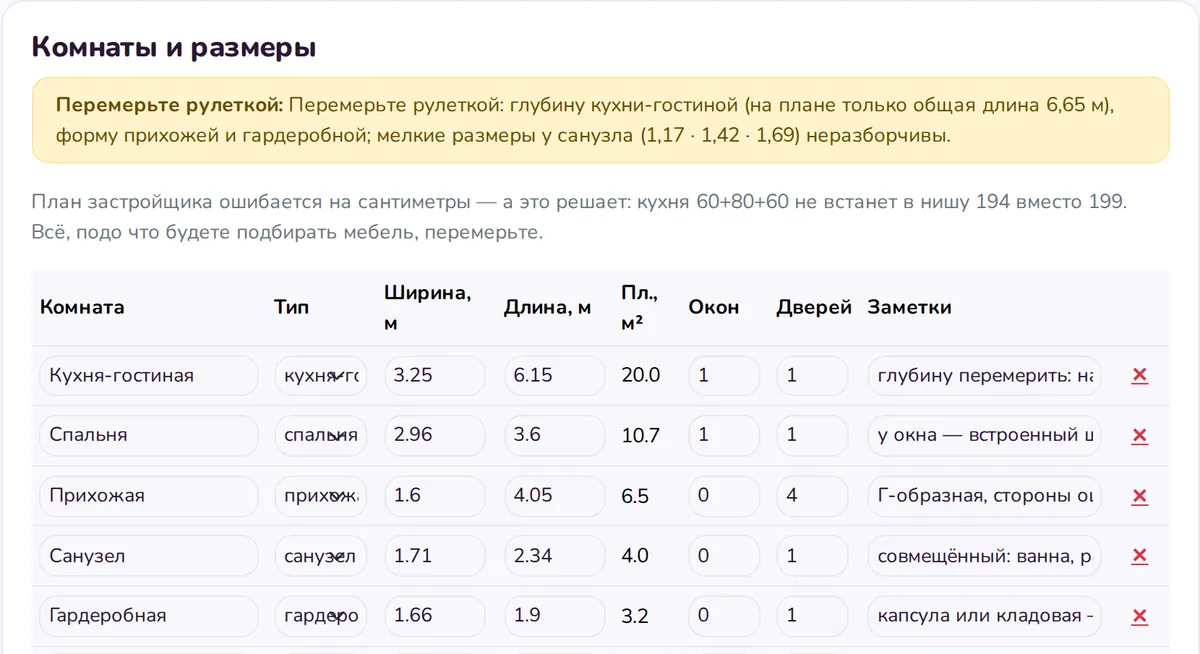
Task: Edit room name field Санузел
Action: point(148,556)
